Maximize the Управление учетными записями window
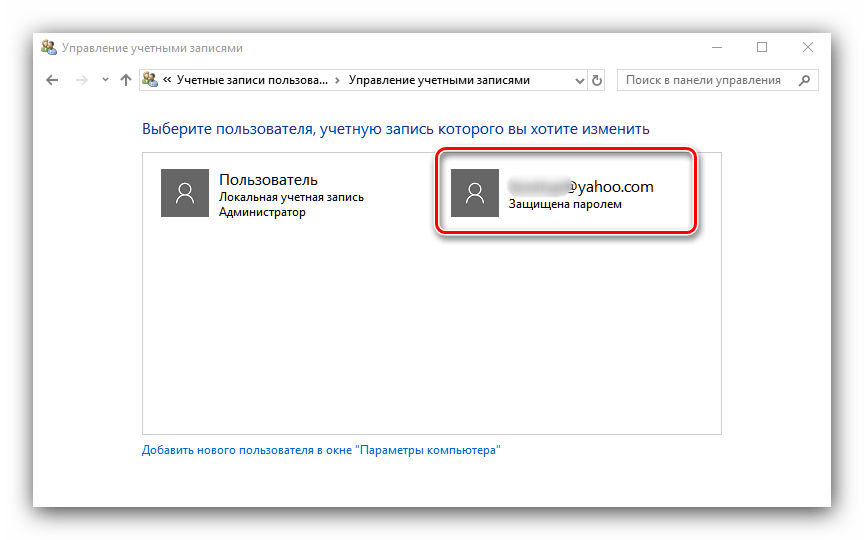Screen dimensions: 864x540 762,47
